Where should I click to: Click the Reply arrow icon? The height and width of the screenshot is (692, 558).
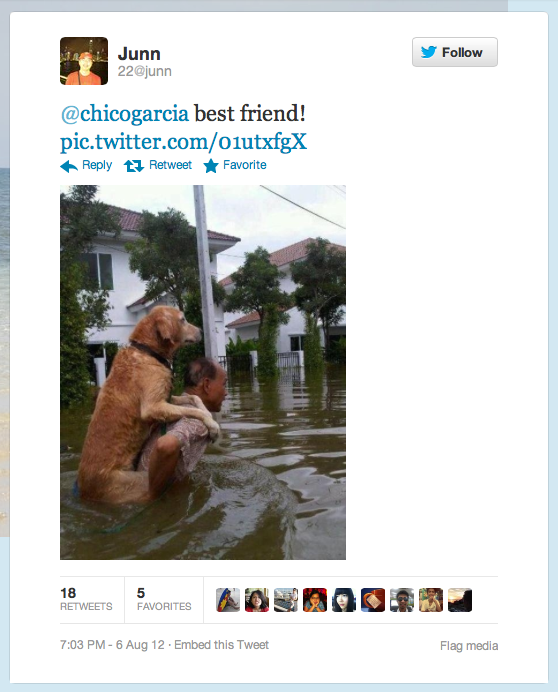(x=69, y=166)
